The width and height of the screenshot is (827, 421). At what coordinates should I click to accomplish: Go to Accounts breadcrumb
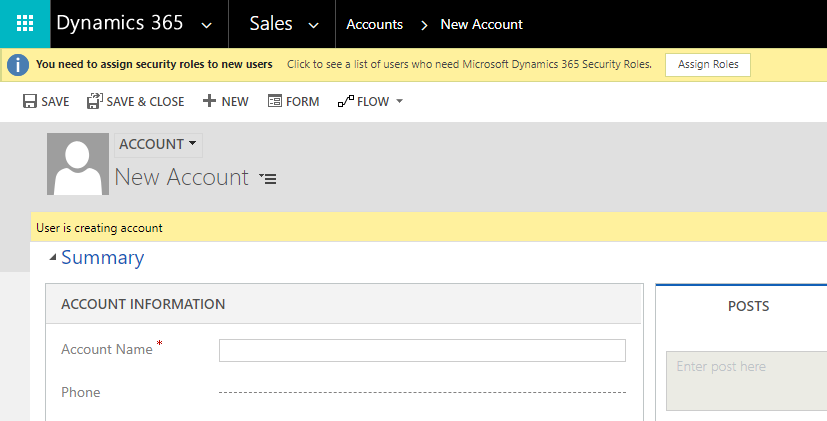pos(374,24)
